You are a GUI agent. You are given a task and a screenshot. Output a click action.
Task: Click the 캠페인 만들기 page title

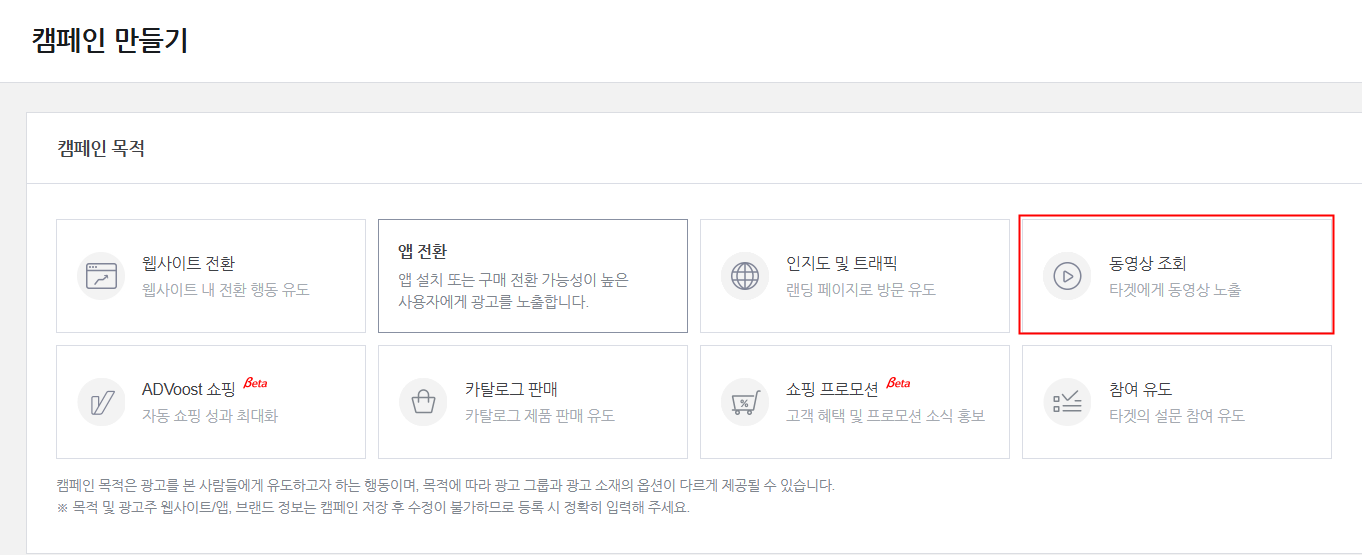point(110,41)
